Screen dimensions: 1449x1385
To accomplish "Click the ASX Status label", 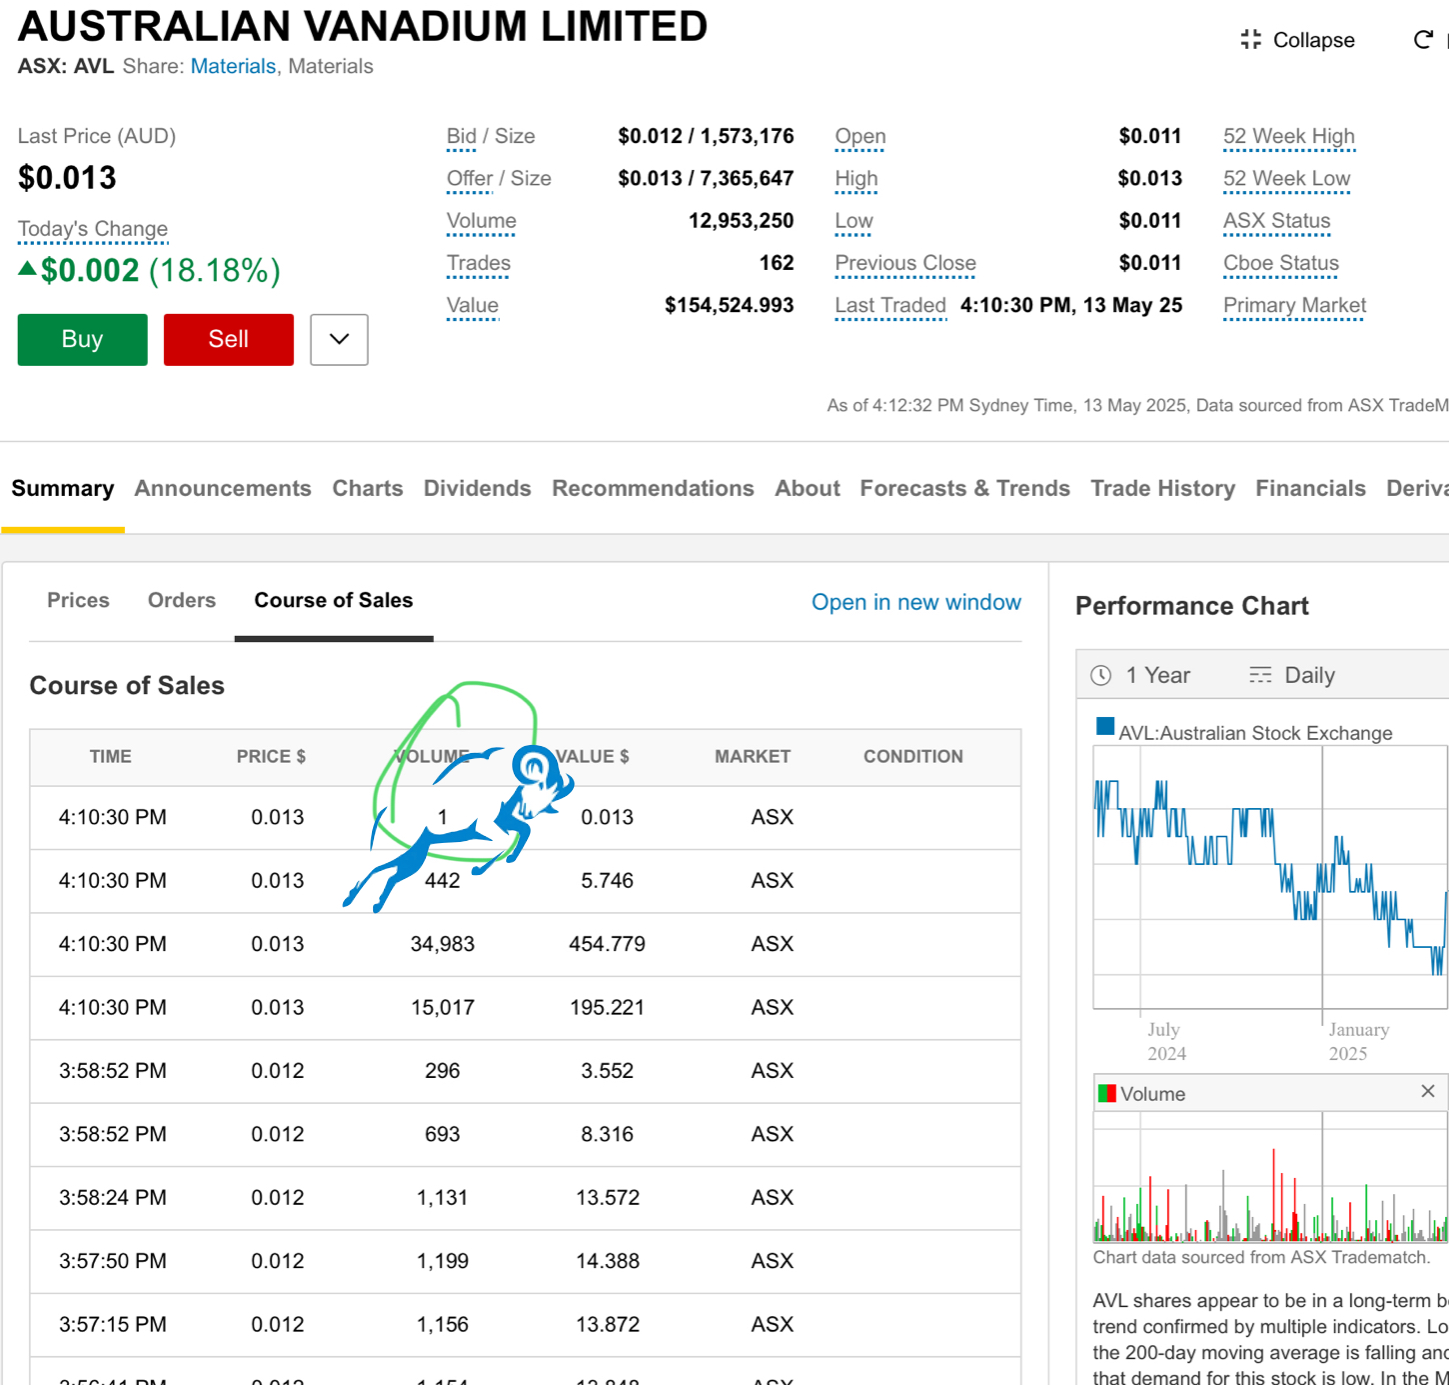I will (1277, 221).
